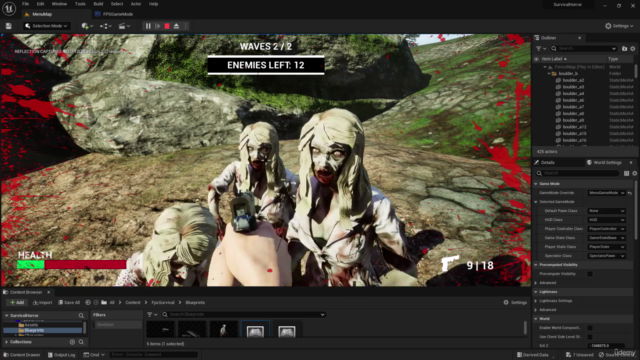Screen dimensions: 640x360
Task: Select boulder_a12 in the Outliner
Action: tap(574, 127)
